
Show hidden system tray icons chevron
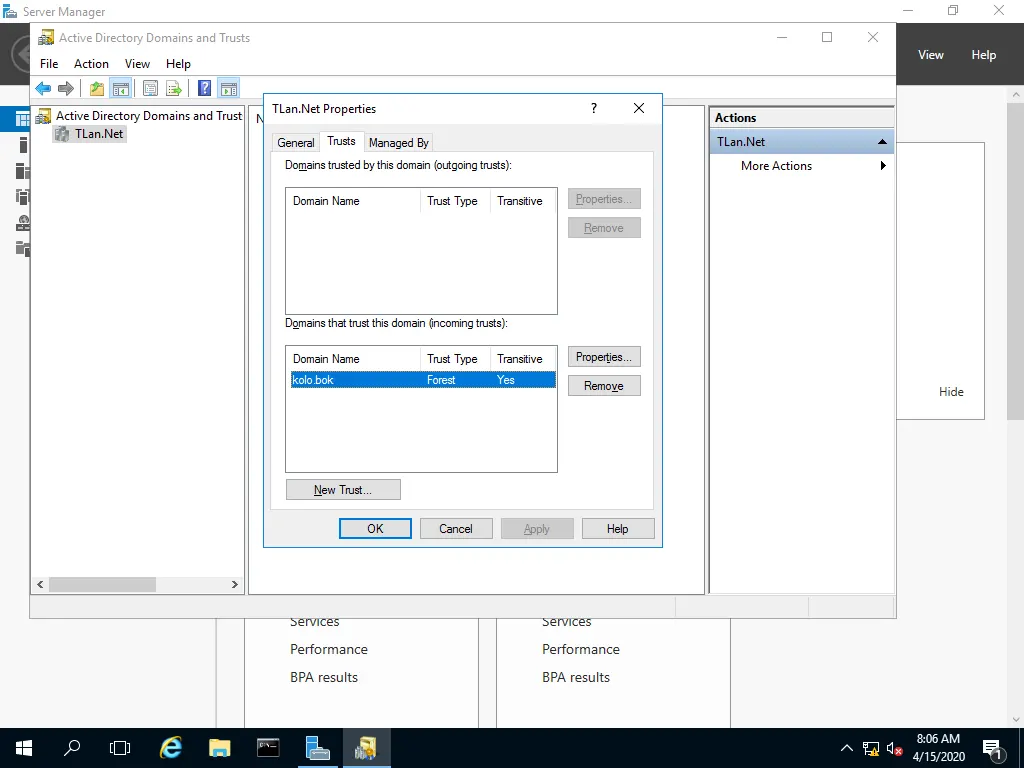point(846,748)
